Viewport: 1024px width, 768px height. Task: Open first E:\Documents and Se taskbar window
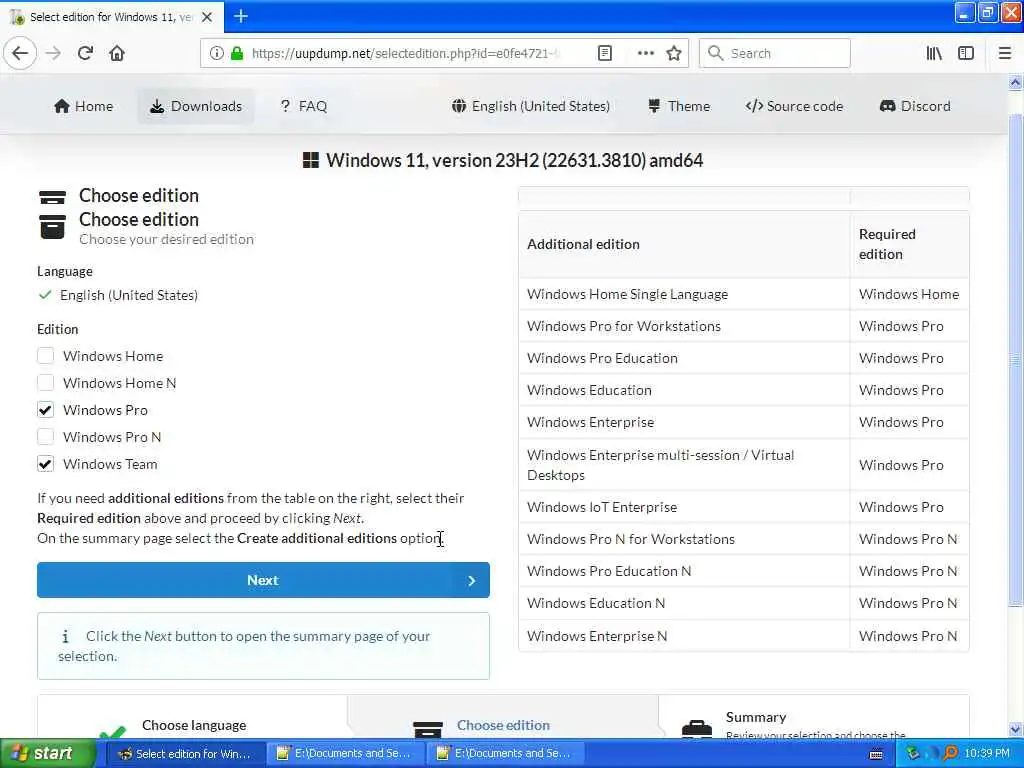pyautogui.click(x=345, y=754)
